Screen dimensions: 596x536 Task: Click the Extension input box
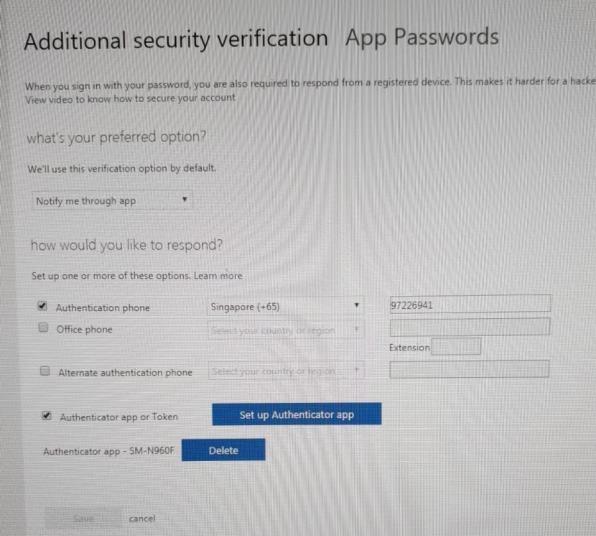tap(456, 346)
